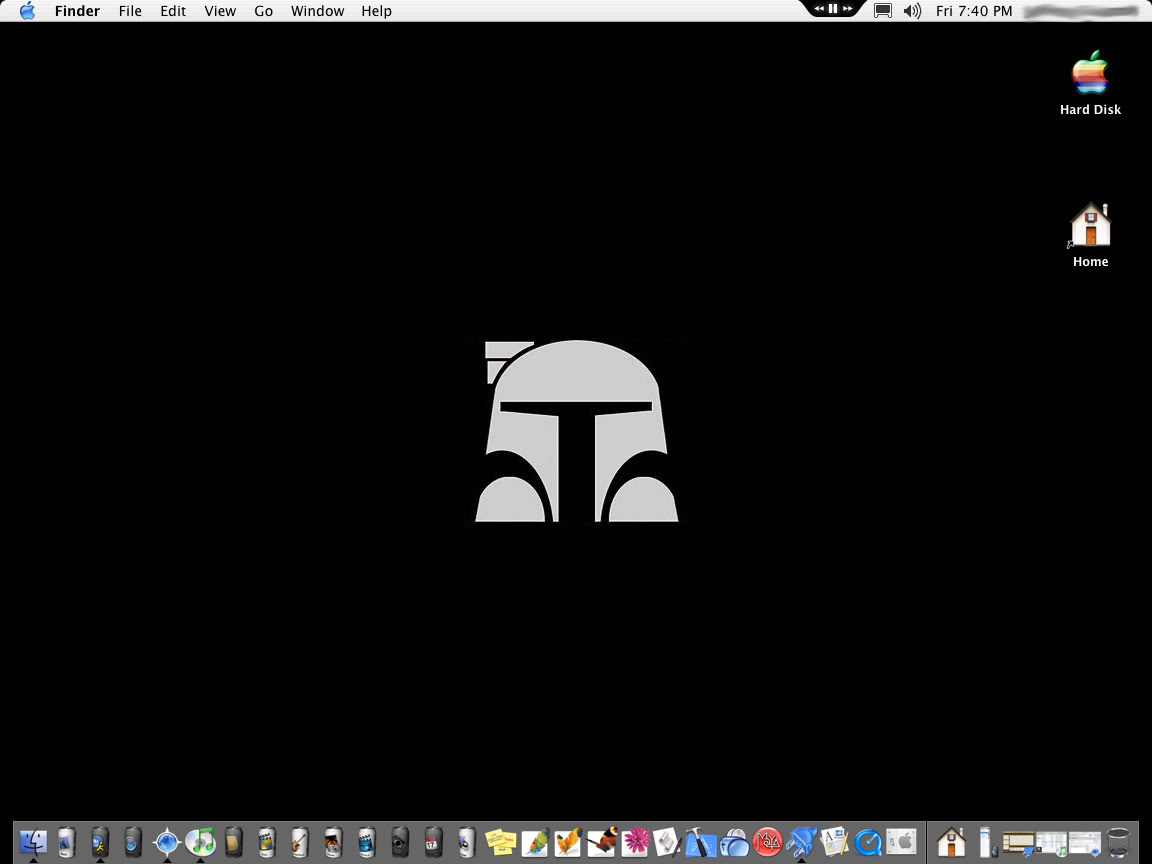The height and width of the screenshot is (864, 1152).
Task: Open the View menu
Action: pos(220,11)
